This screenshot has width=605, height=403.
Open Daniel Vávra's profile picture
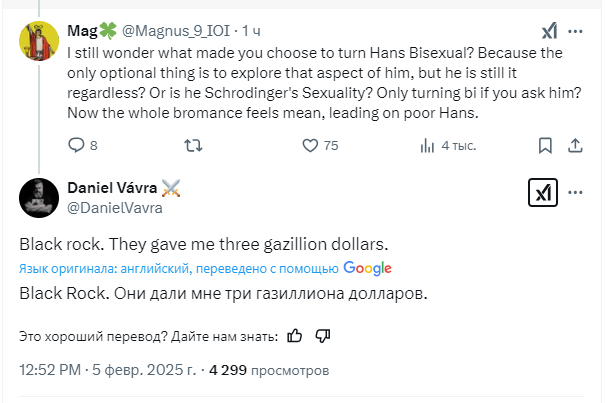37,198
